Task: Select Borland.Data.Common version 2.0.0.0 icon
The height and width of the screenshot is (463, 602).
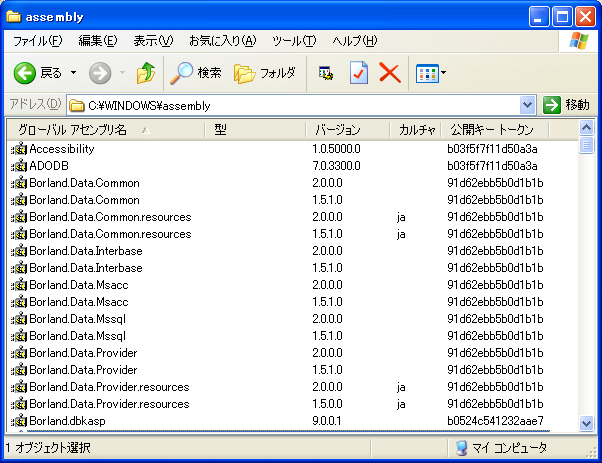Action: pyautogui.click(x=19, y=183)
